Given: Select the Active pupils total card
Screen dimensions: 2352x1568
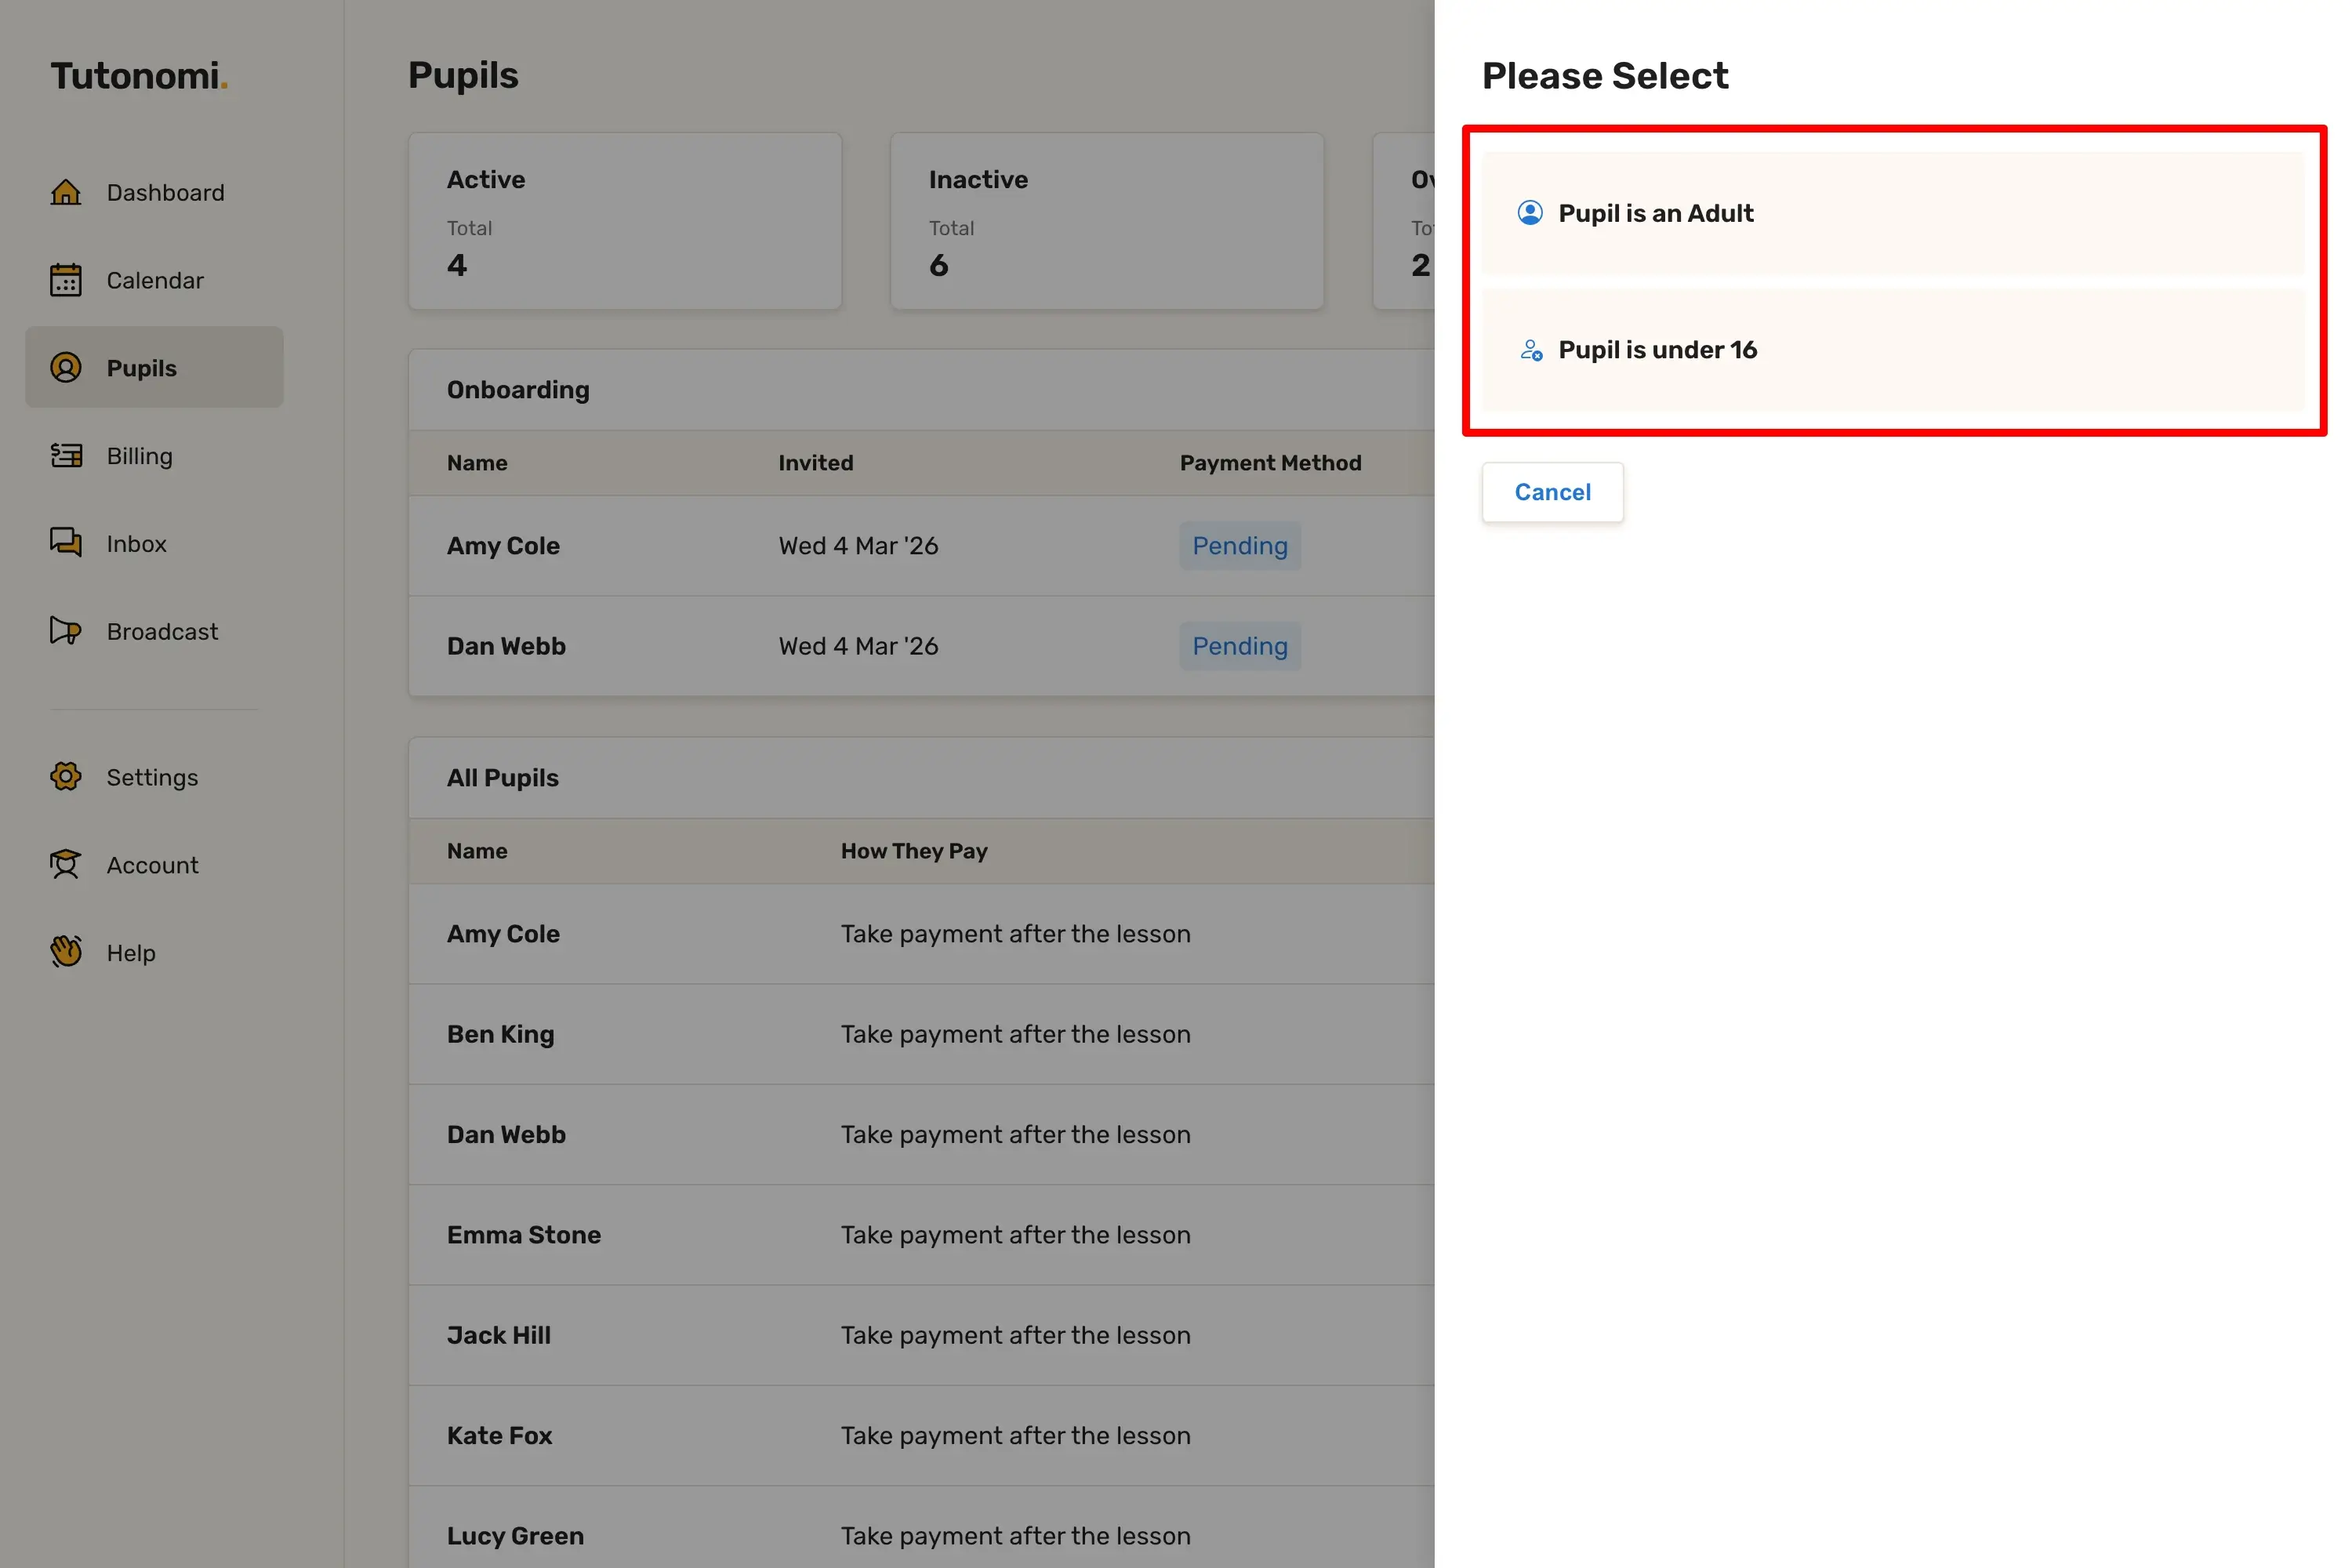Looking at the screenshot, I should click(625, 221).
